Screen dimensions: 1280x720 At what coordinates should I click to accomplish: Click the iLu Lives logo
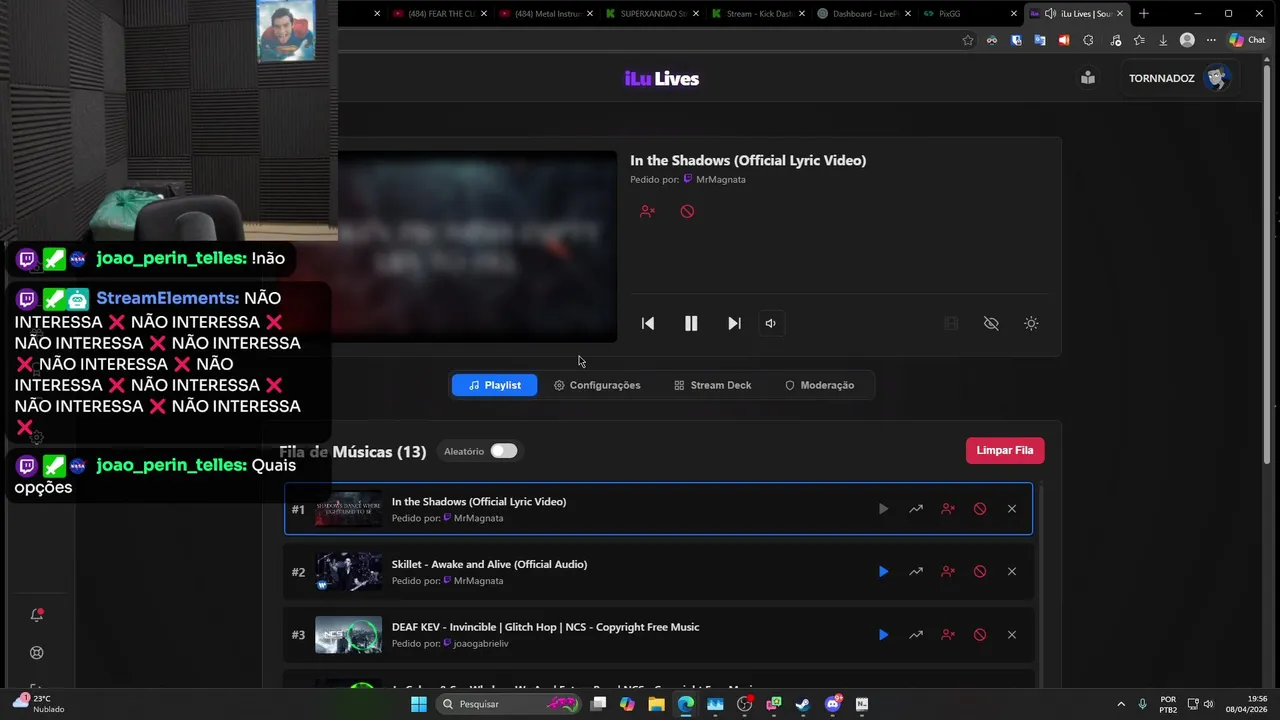pos(662,79)
